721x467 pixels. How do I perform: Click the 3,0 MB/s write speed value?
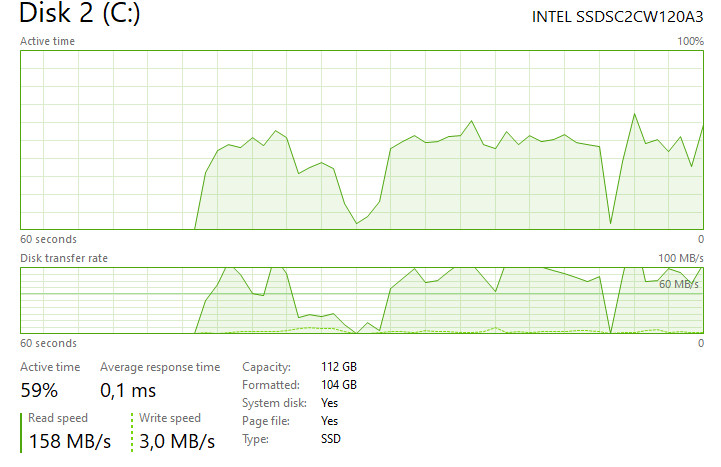tap(177, 441)
